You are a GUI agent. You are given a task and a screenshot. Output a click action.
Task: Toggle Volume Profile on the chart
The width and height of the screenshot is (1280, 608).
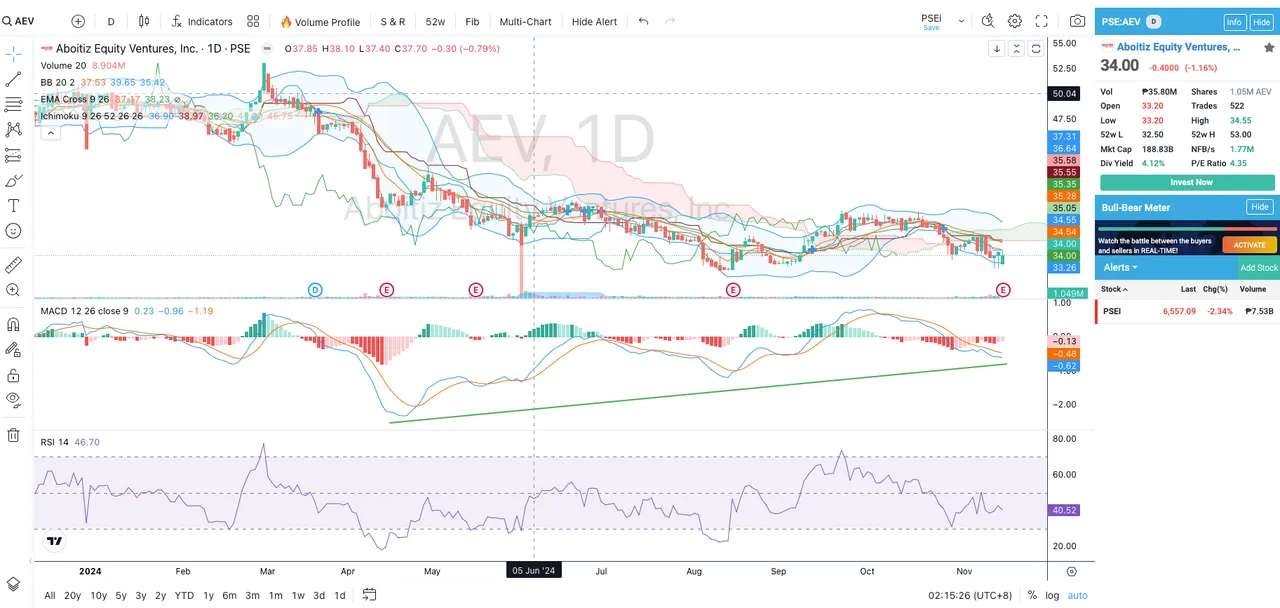coord(320,21)
